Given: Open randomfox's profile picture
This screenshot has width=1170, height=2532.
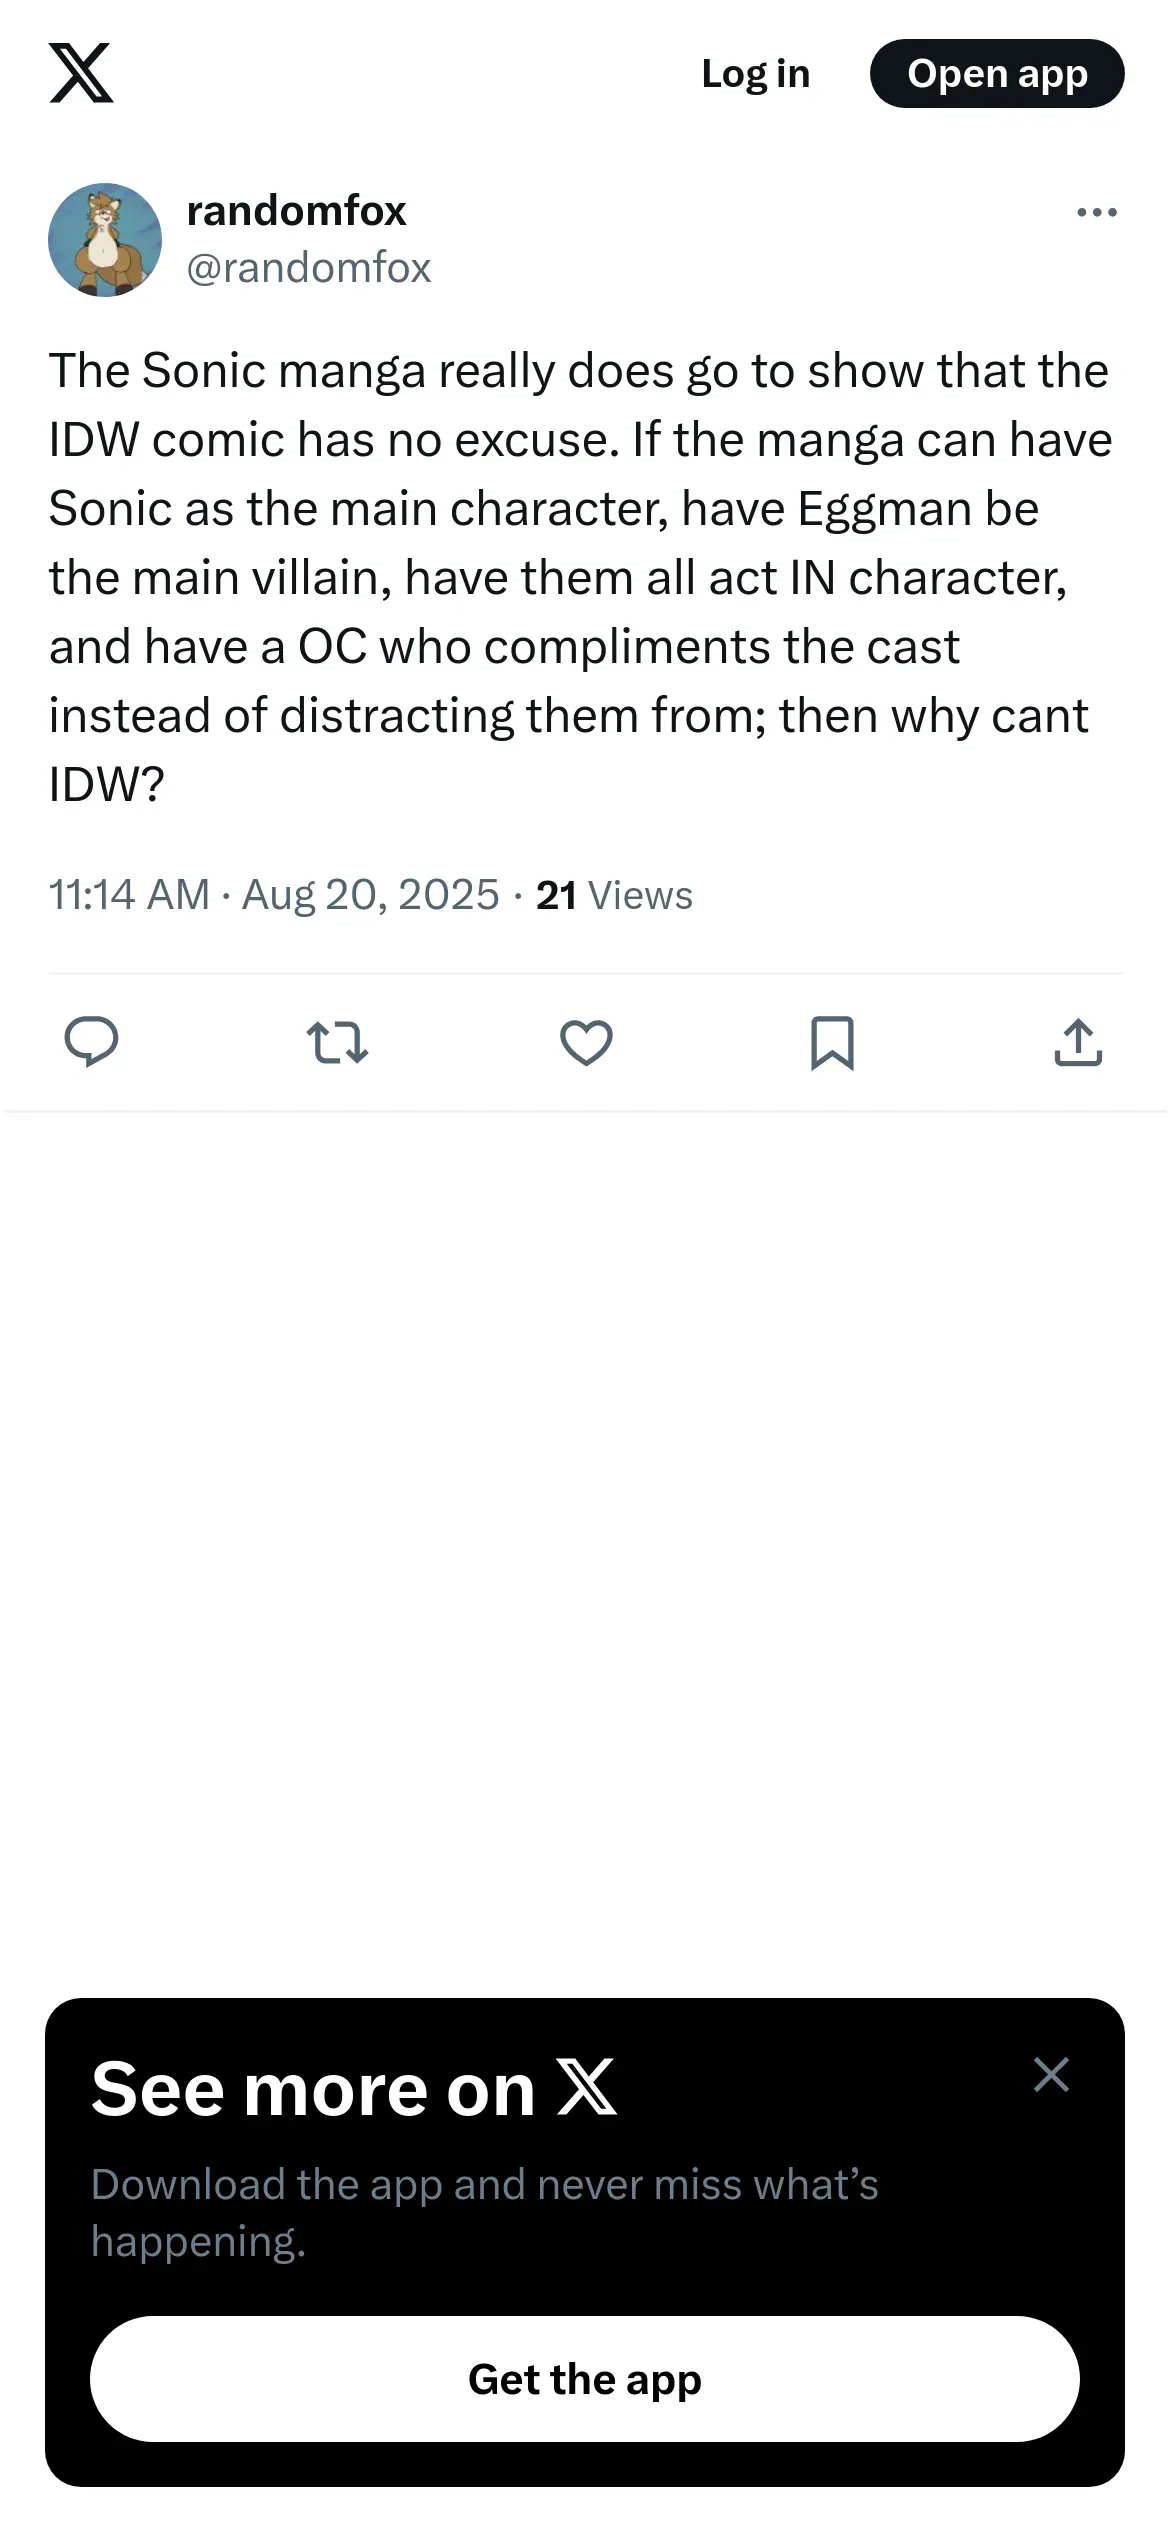Looking at the screenshot, I should pyautogui.click(x=105, y=240).
